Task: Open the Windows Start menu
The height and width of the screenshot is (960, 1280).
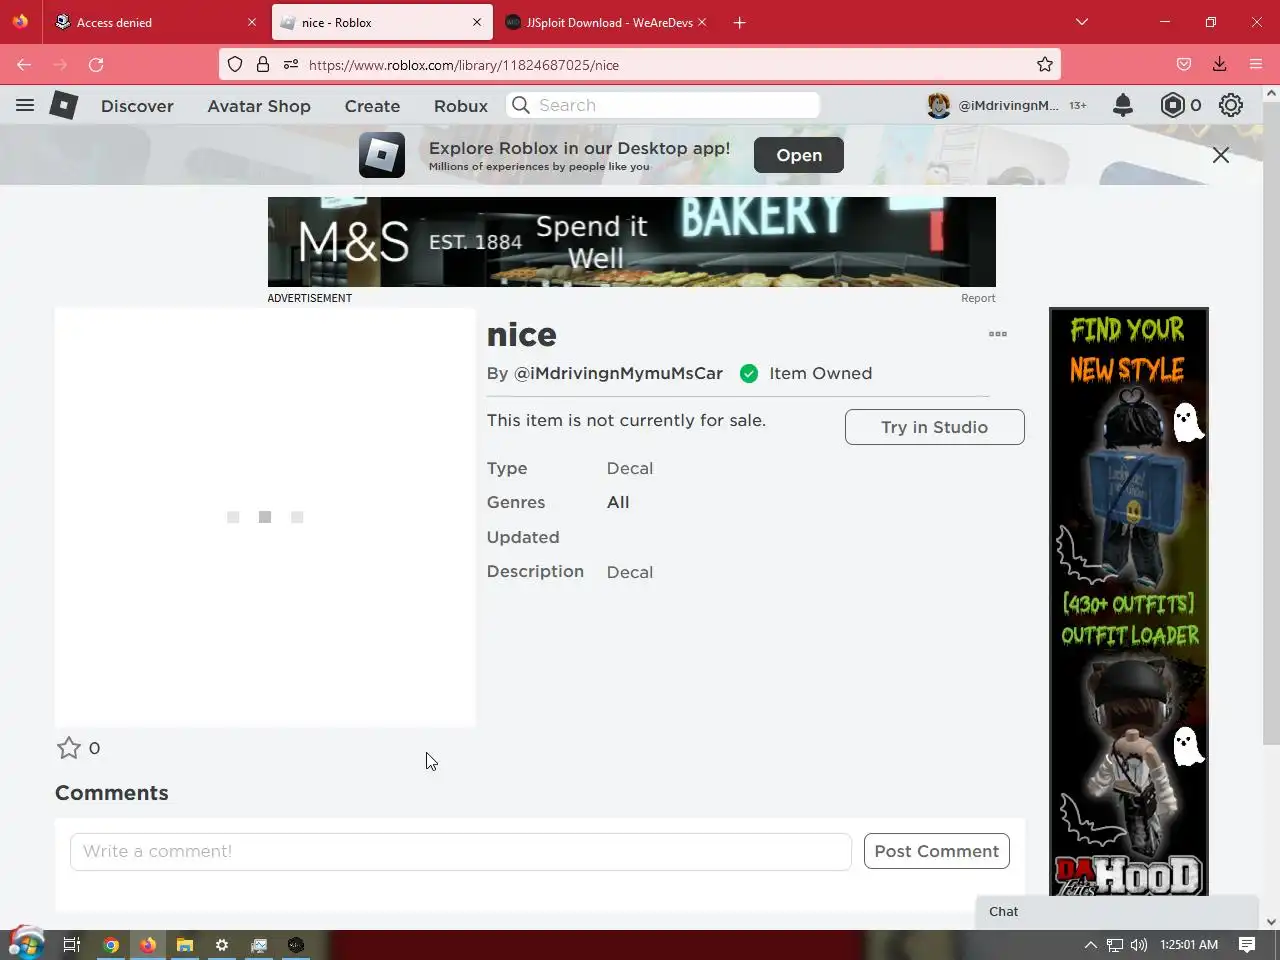Action: click(x=26, y=944)
